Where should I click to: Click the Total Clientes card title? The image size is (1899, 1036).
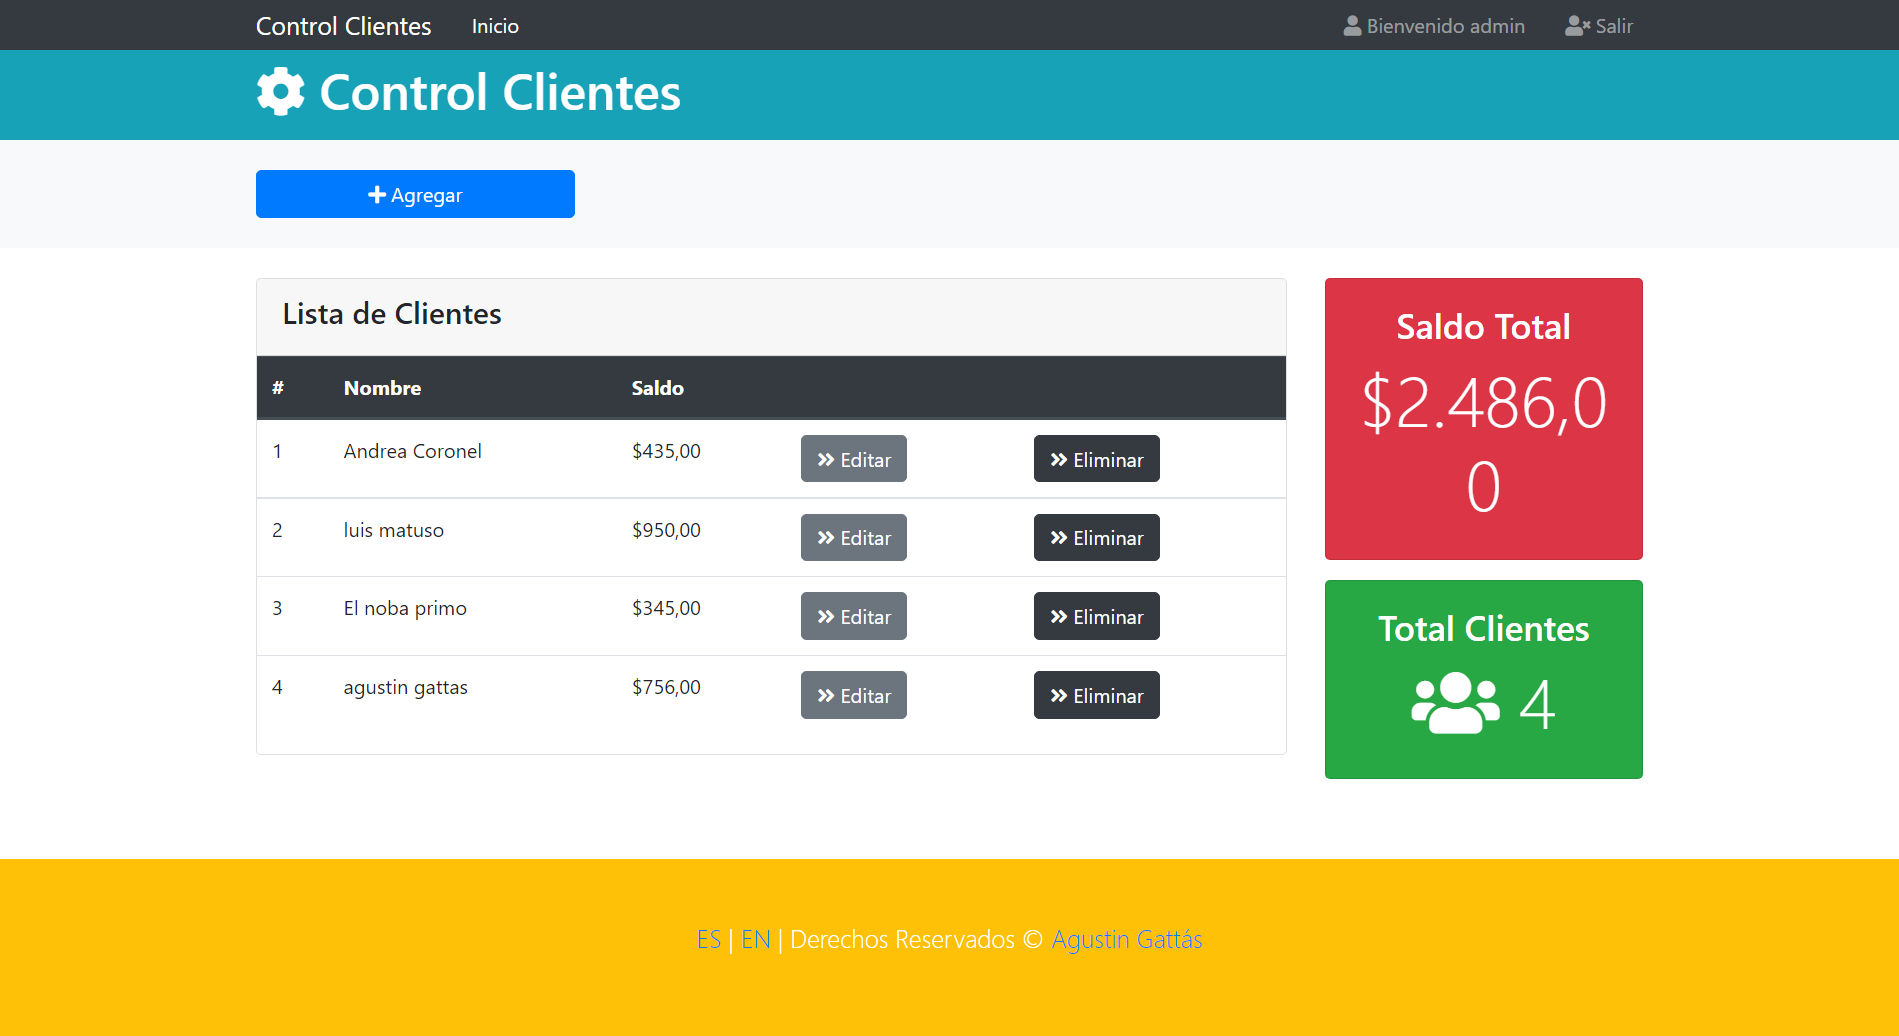point(1484,629)
